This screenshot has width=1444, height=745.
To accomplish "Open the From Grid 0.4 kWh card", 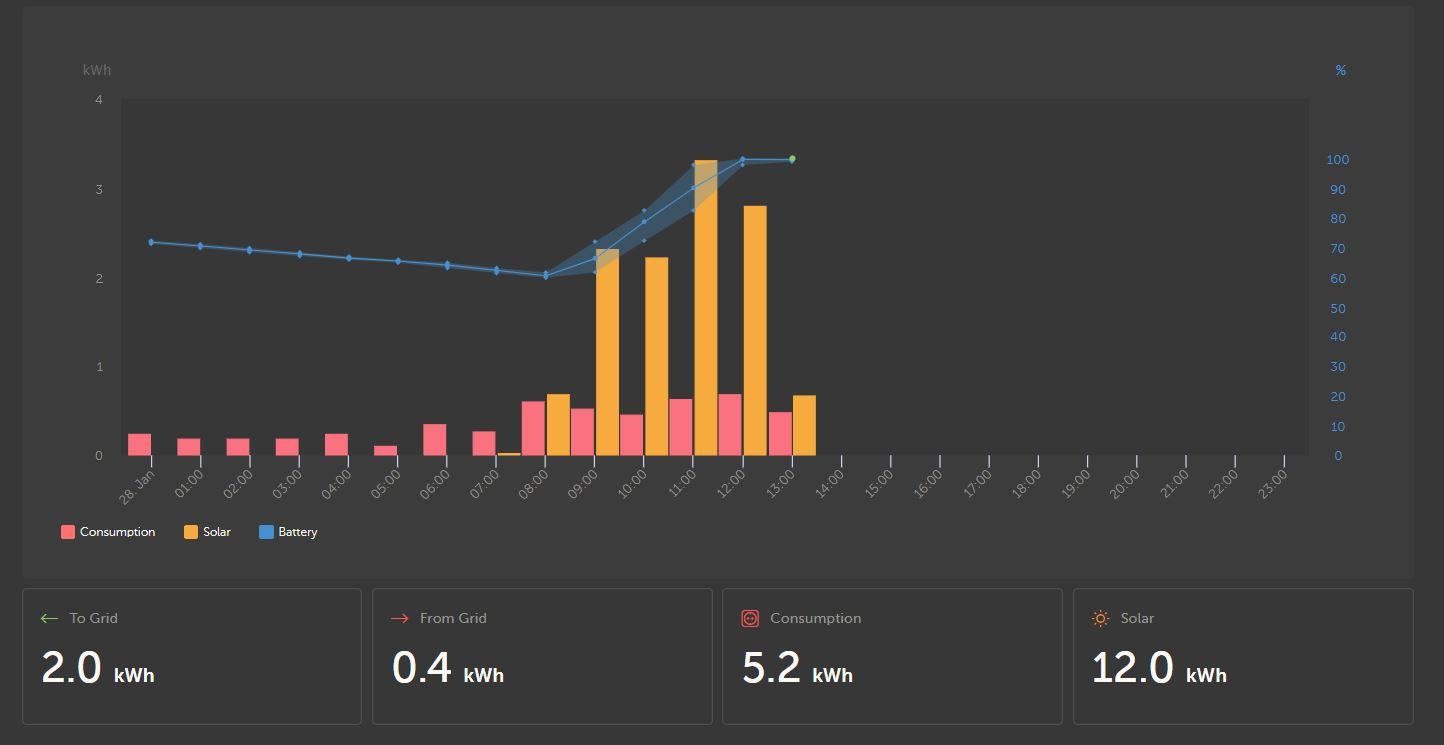I will tap(542, 656).
